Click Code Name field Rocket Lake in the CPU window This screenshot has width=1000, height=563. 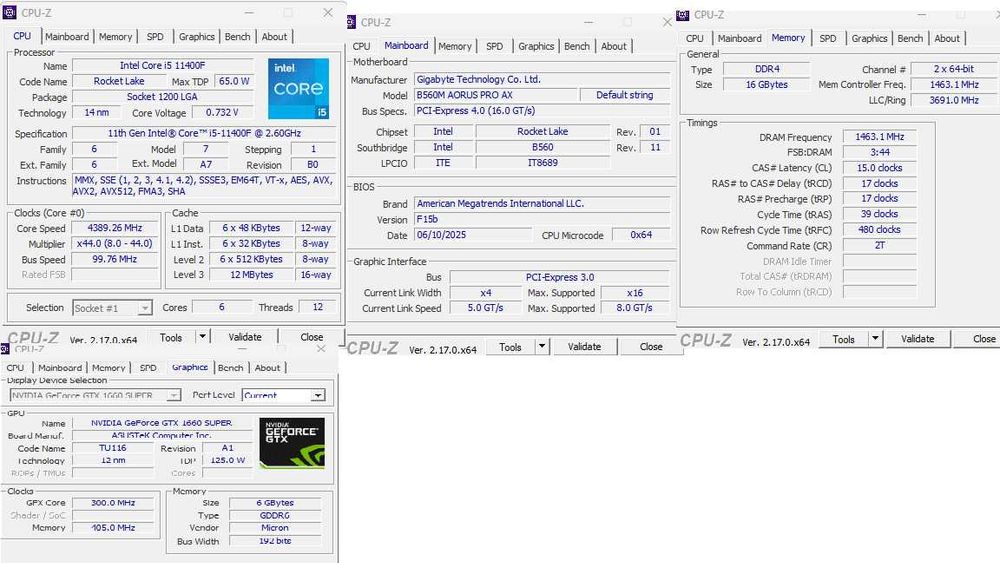pyautogui.click(x=119, y=82)
